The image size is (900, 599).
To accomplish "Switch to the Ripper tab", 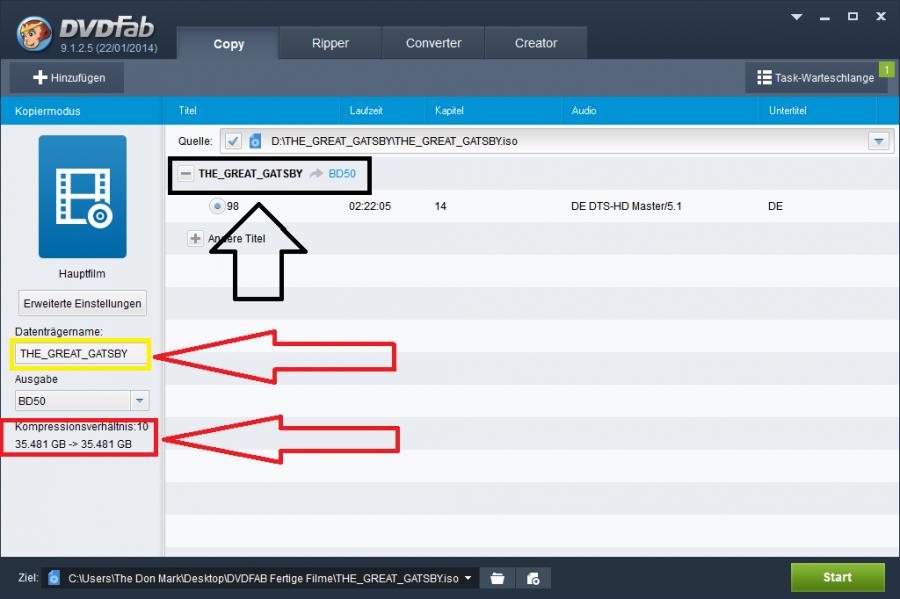I will (x=330, y=43).
